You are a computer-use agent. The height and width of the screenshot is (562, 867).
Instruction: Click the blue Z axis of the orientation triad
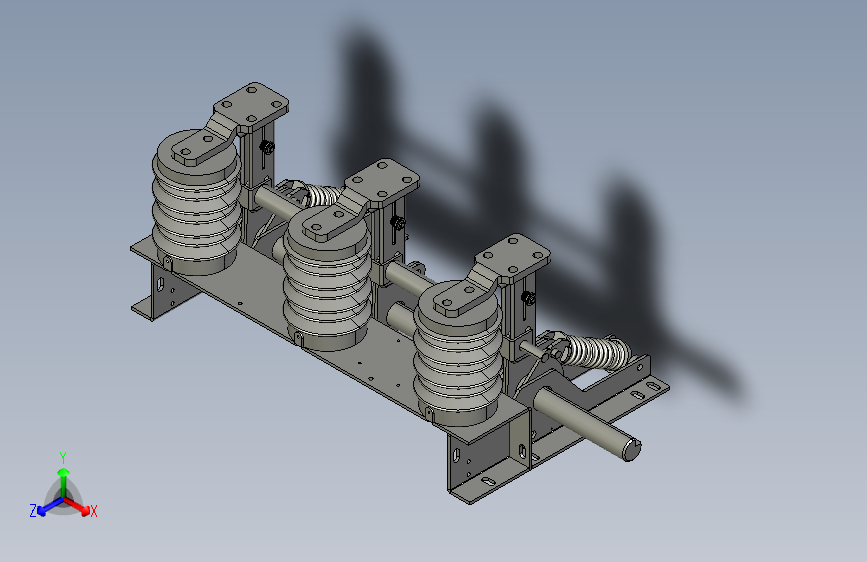(x=46, y=507)
